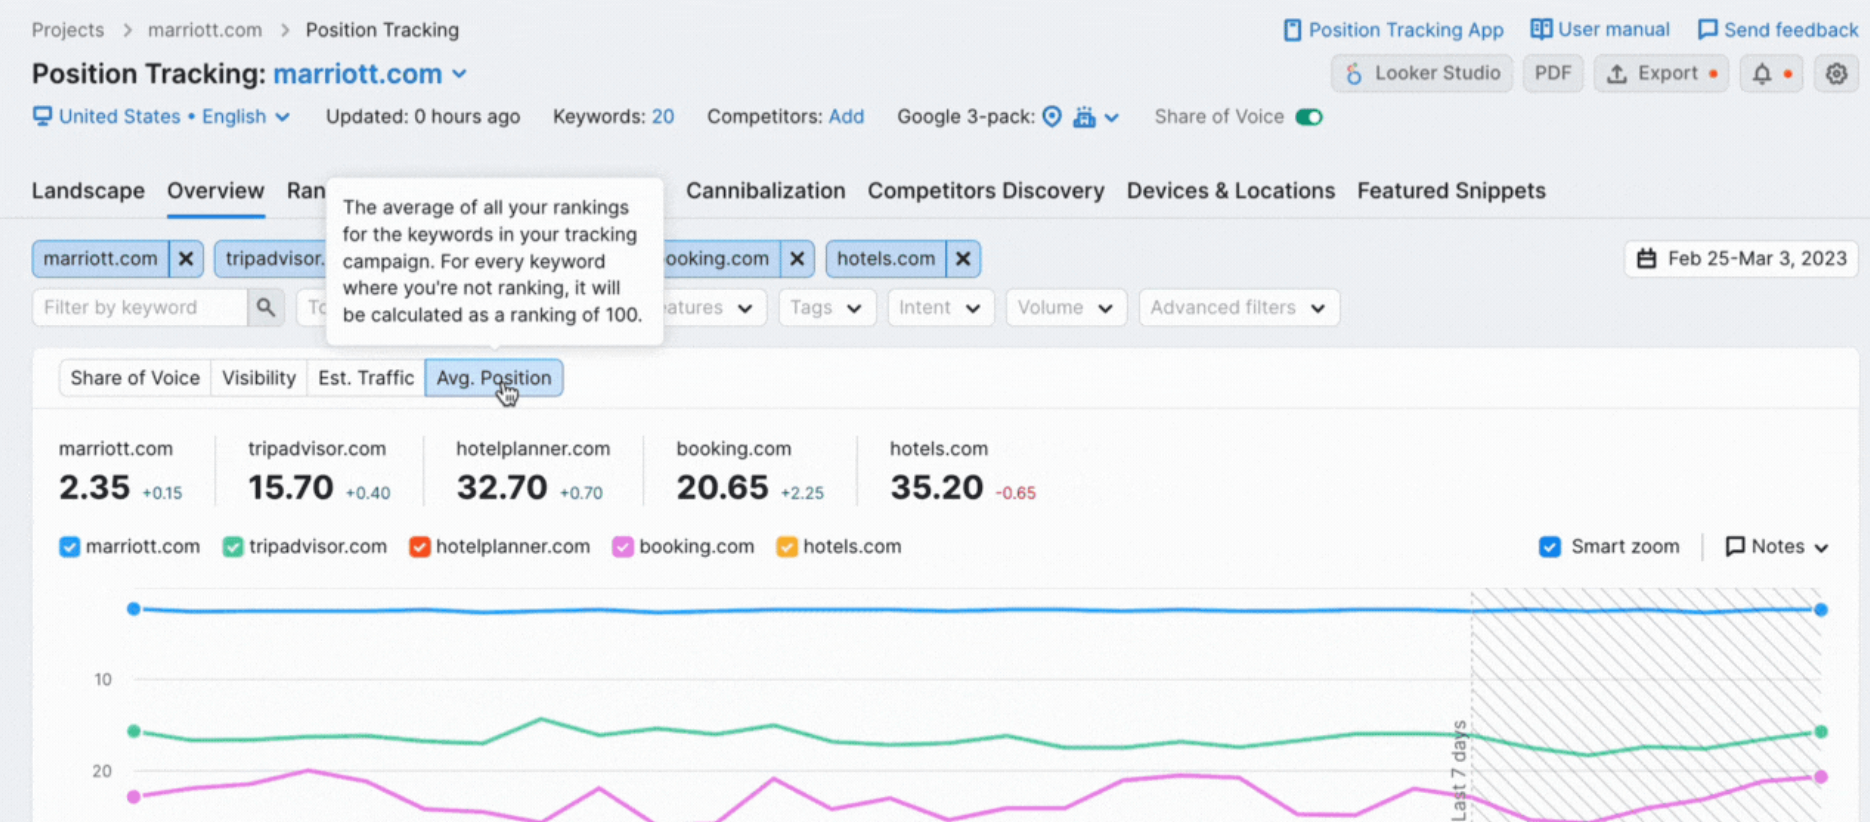The image size is (1870, 822).
Task: Expand the Google 3-pack chevron
Action: pos(1111,117)
